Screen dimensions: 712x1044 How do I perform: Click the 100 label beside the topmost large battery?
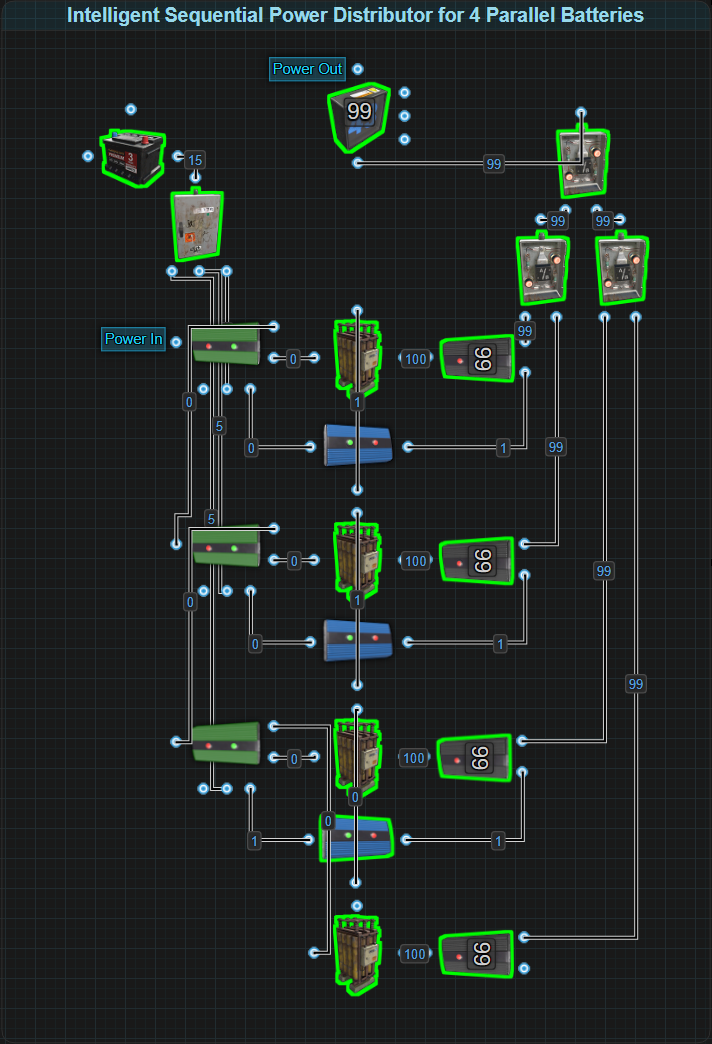[416, 359]
